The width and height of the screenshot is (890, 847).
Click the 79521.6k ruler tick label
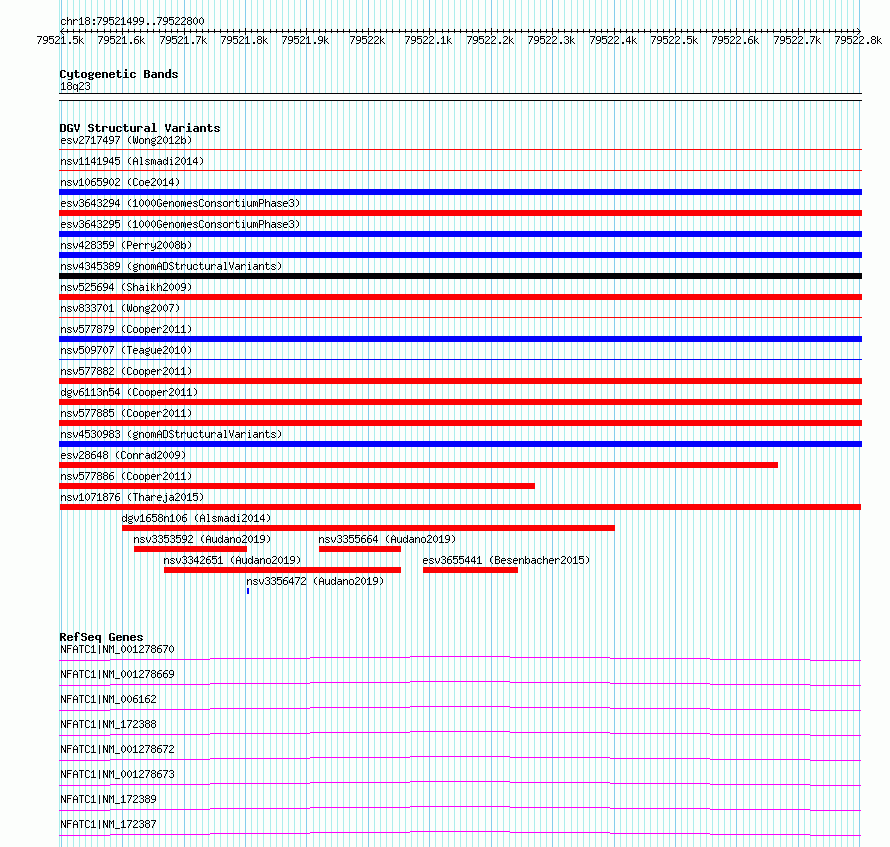[x=121, y=40]
